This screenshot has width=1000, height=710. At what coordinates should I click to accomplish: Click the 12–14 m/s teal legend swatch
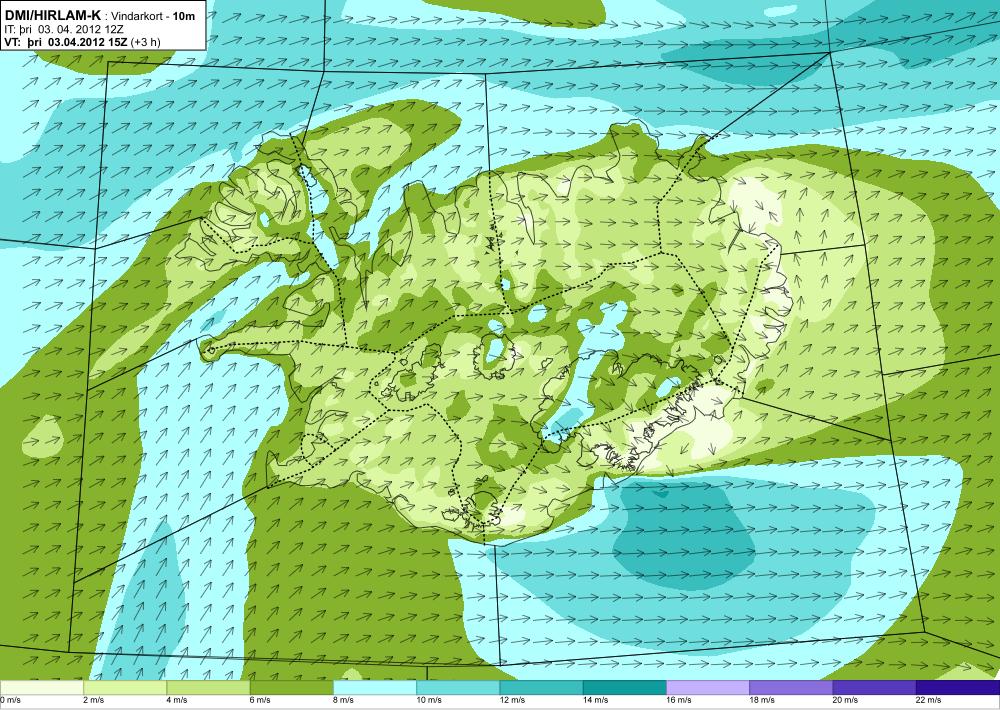pyautogui.click(x=541, y=688)
